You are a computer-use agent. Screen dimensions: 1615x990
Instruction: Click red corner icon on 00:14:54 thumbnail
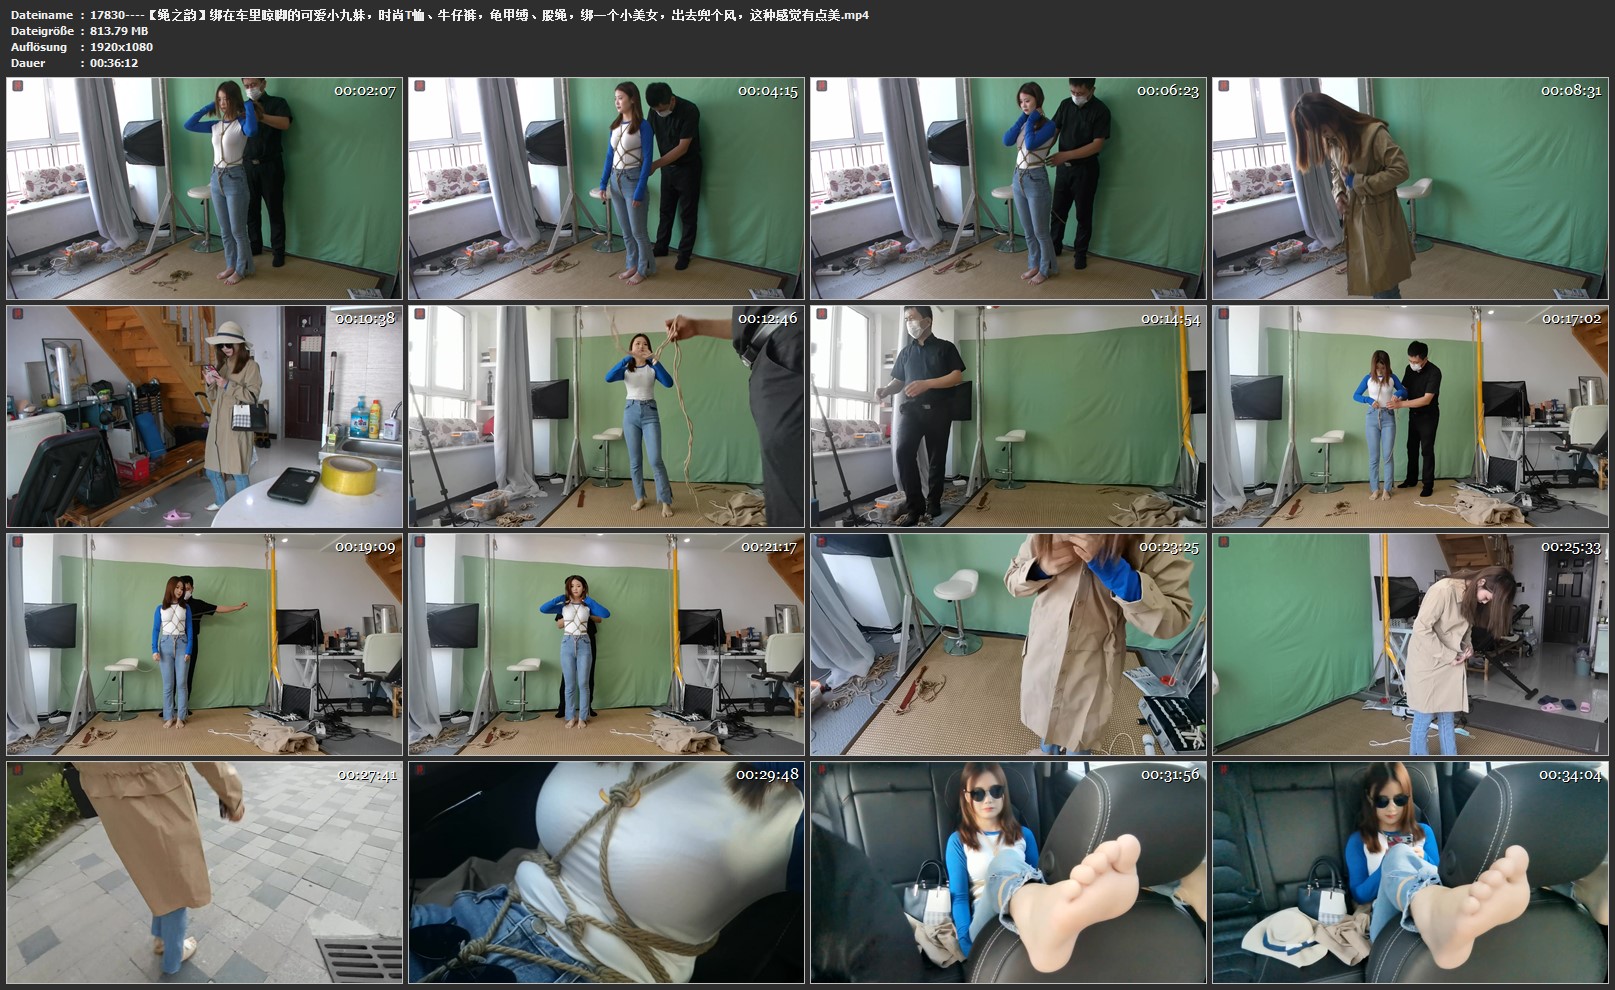[x=822, y=315]
